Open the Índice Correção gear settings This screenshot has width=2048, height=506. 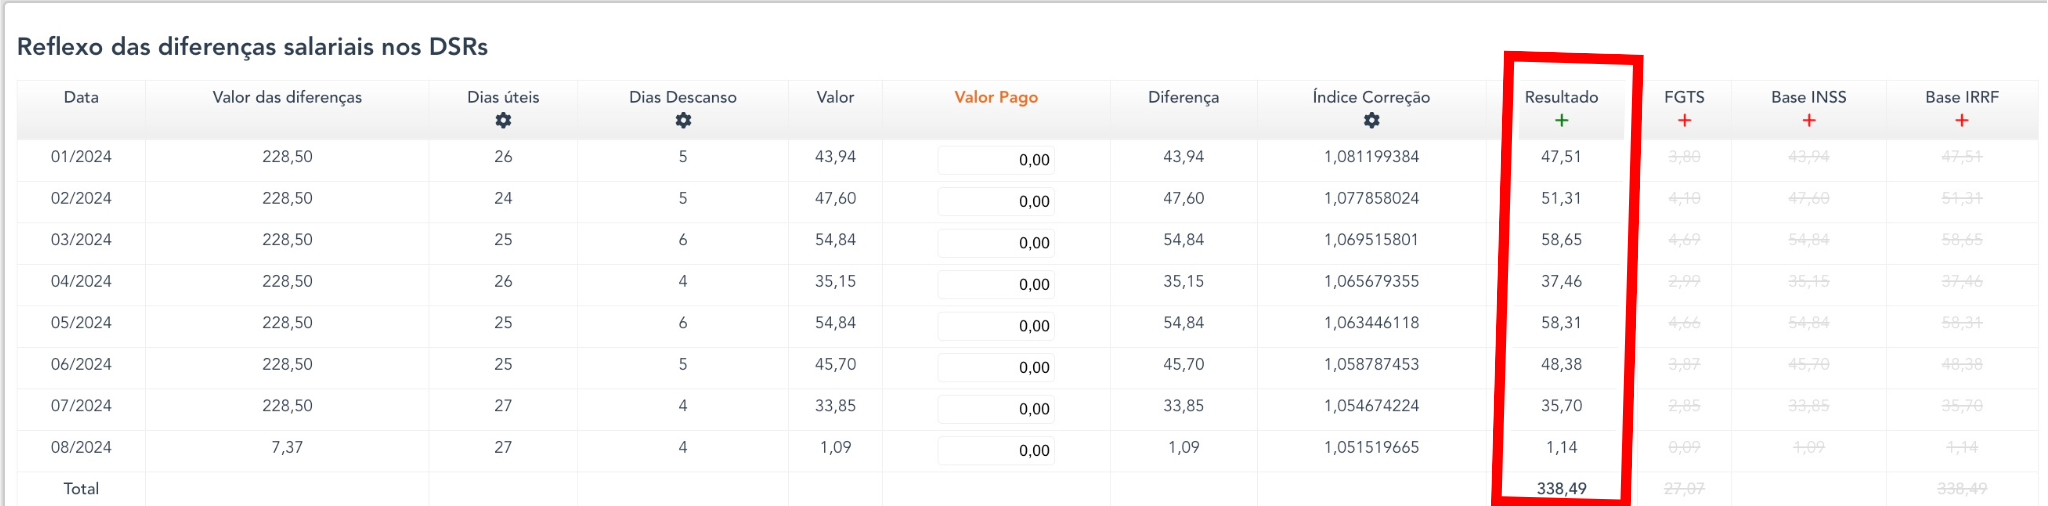coord(1371,120)
